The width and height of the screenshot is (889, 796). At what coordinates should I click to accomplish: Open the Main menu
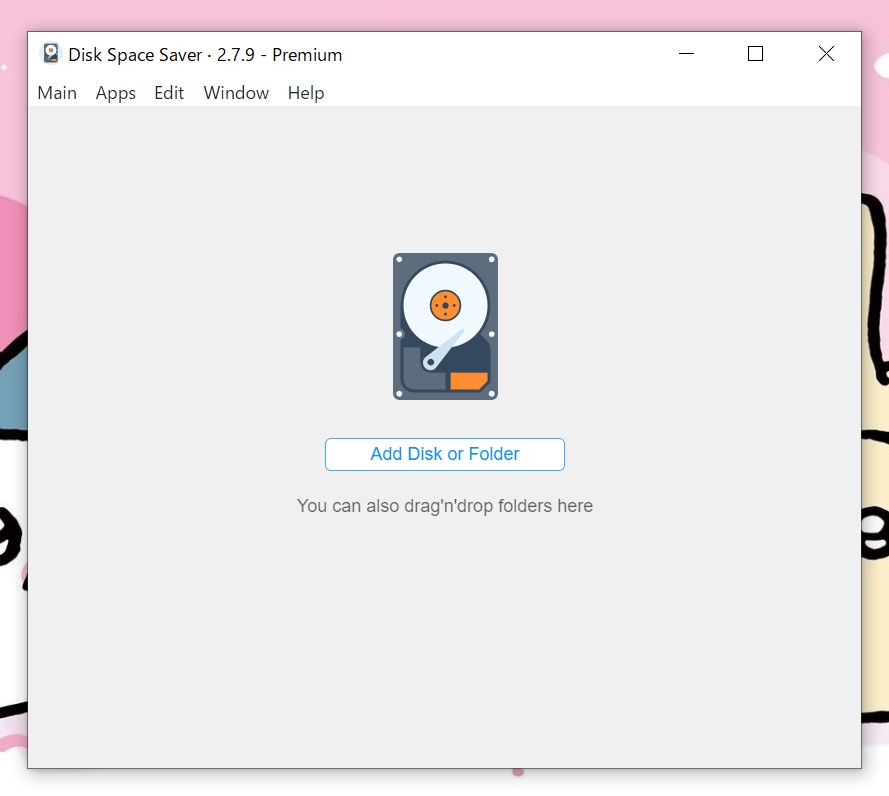click(x=57, y=92)
